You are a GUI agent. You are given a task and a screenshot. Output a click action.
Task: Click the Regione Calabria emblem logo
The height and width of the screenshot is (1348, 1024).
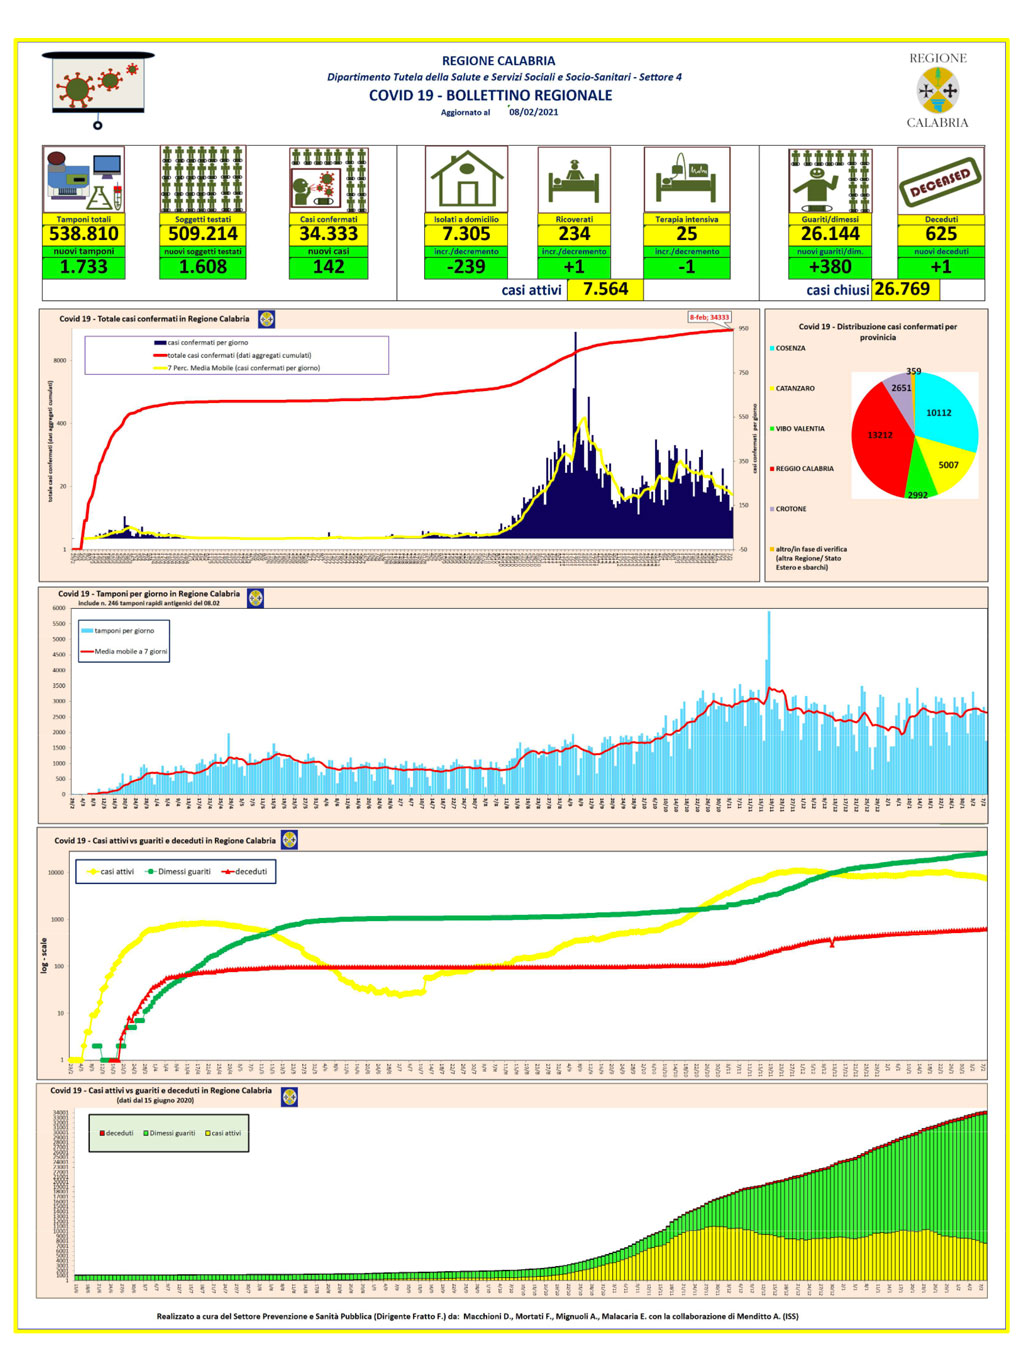(x=938, y=91)
